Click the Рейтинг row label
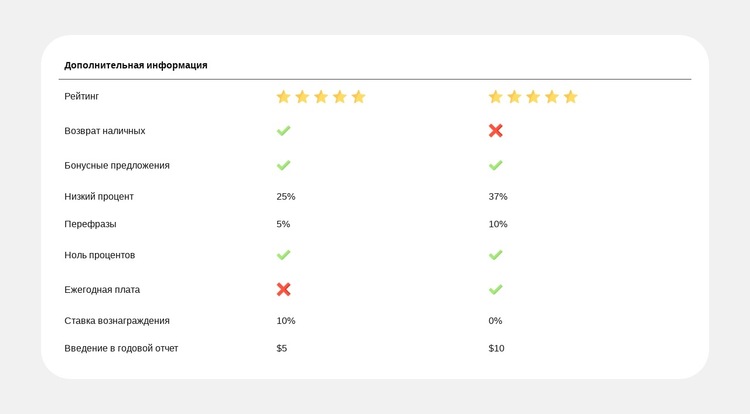This screenshot has width=750, height=414. point(82,97)
